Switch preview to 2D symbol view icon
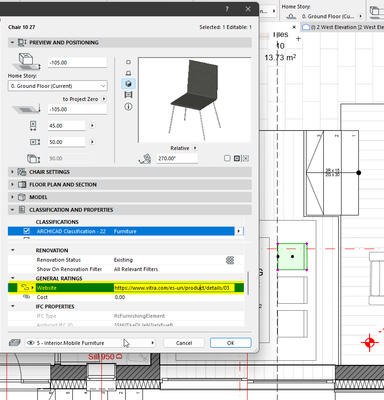 (128, 62)
